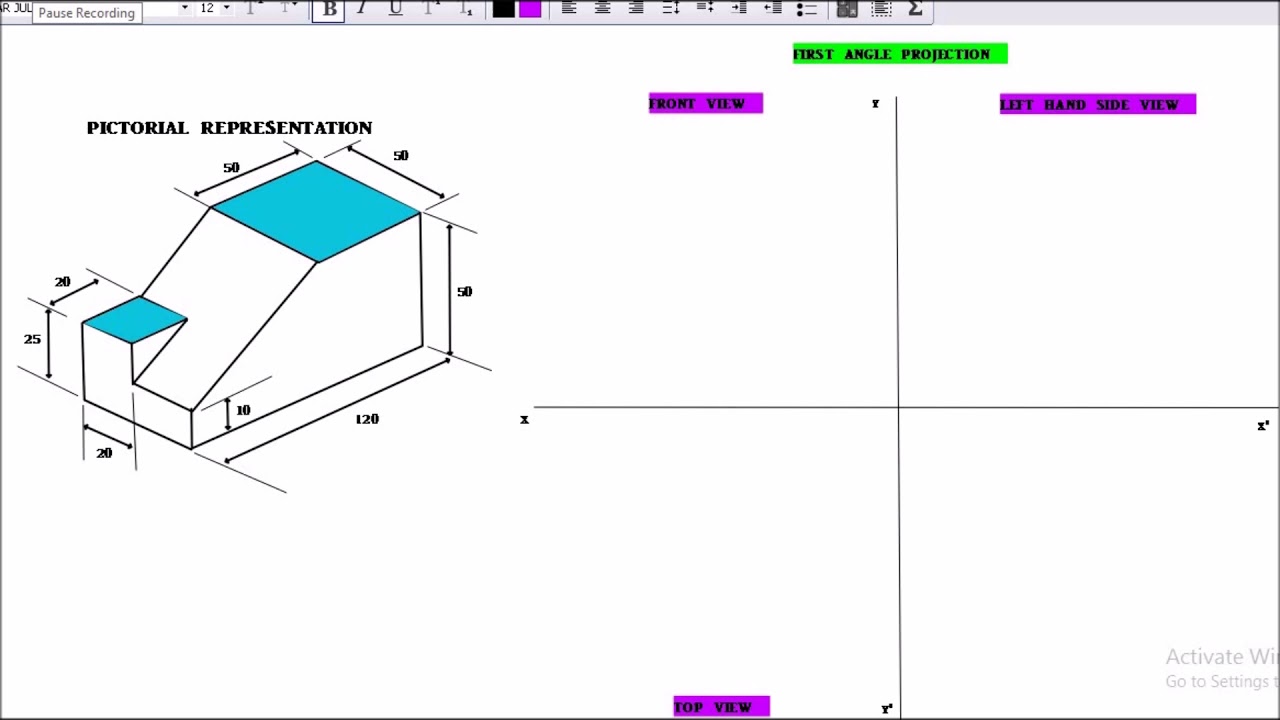Open the line spacing options
This screenshot has width=1280, height=720.
coord(671,9)
